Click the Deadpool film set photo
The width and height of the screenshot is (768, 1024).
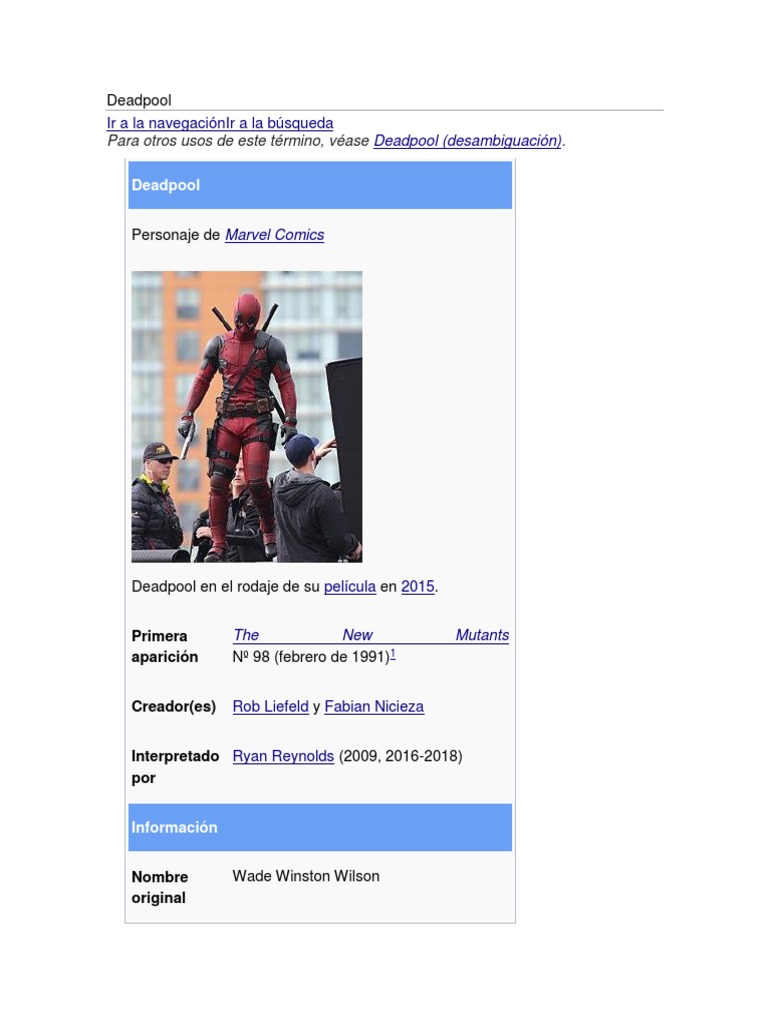point(247,417)
